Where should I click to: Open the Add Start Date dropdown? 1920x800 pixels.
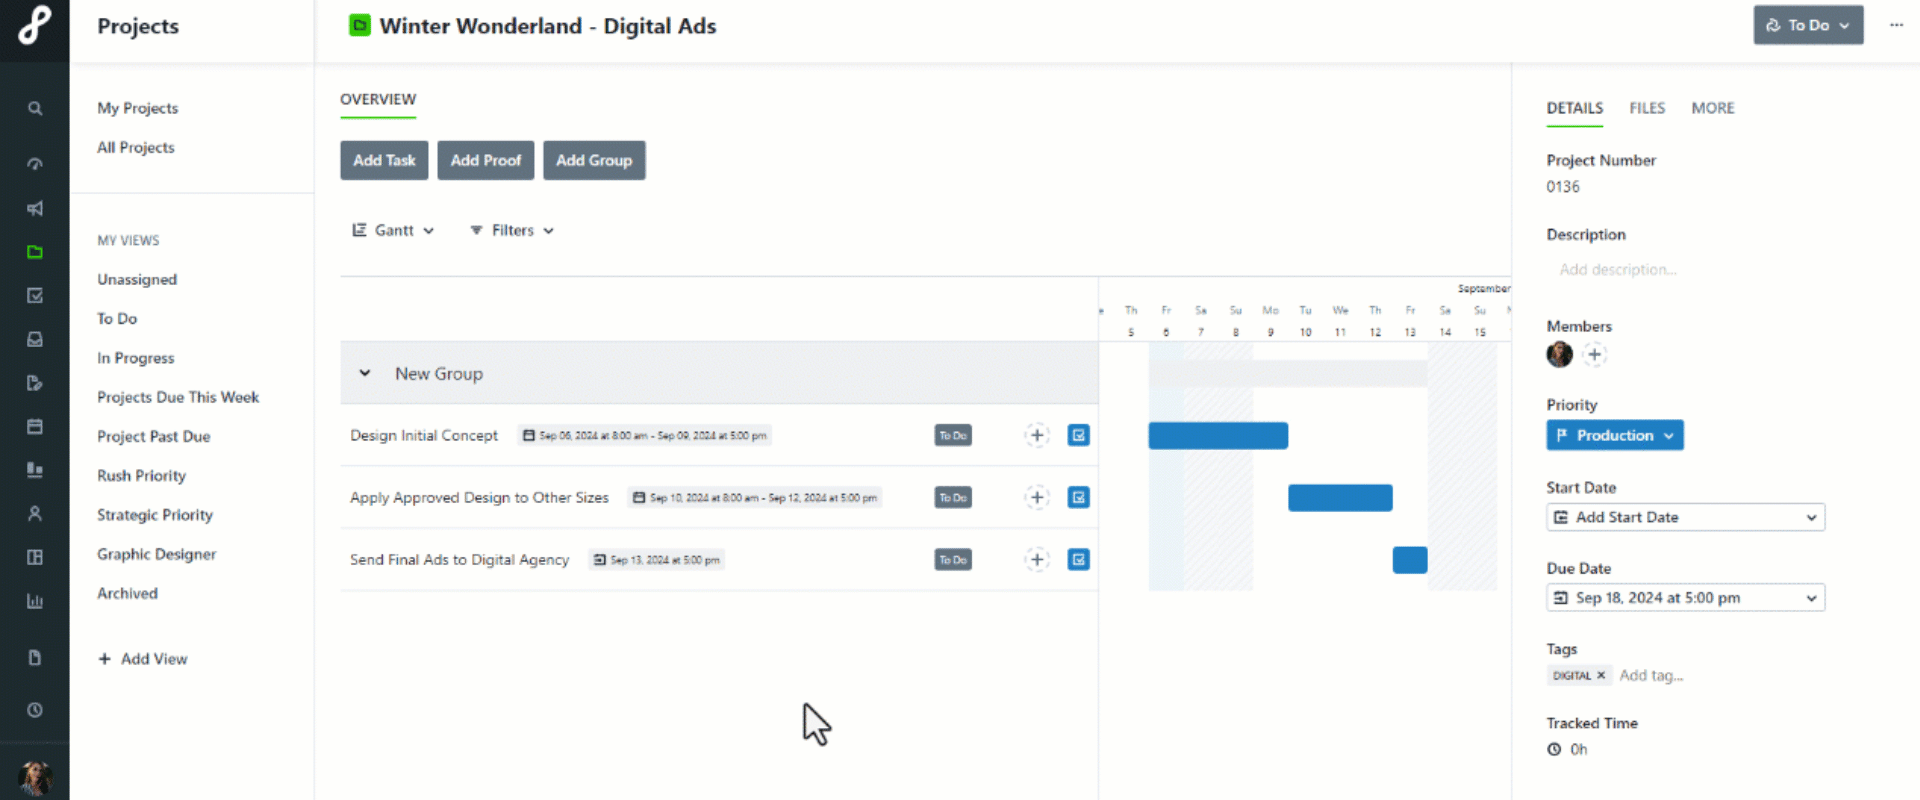pyautogui.click(x=1686, y=517)
